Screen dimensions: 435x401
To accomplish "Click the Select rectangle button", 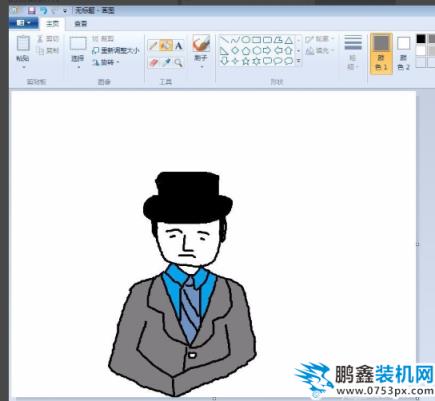I will 78,49.
